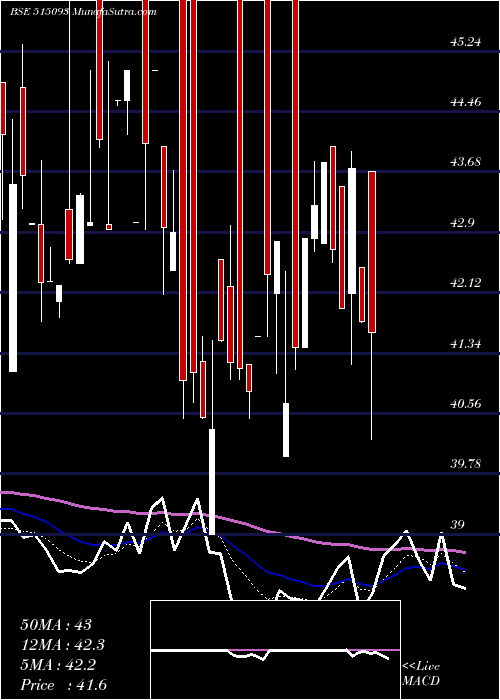Click the 42.12 price axis label
Viewport: 500px width, 700px height.
(x=466, y=283)
